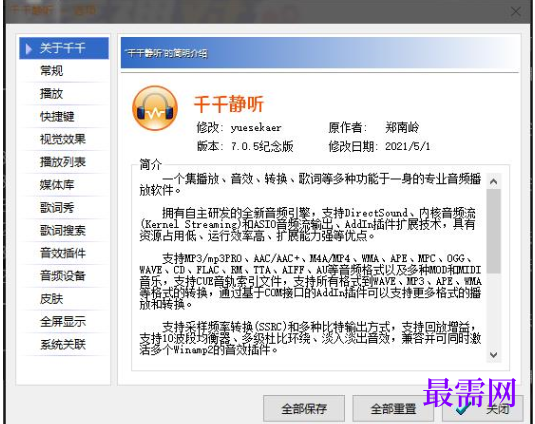Screen dimensions: 535x424
Task: Open 视觉效果 settings
Action: pyautogui.click(x=64, y=139)
